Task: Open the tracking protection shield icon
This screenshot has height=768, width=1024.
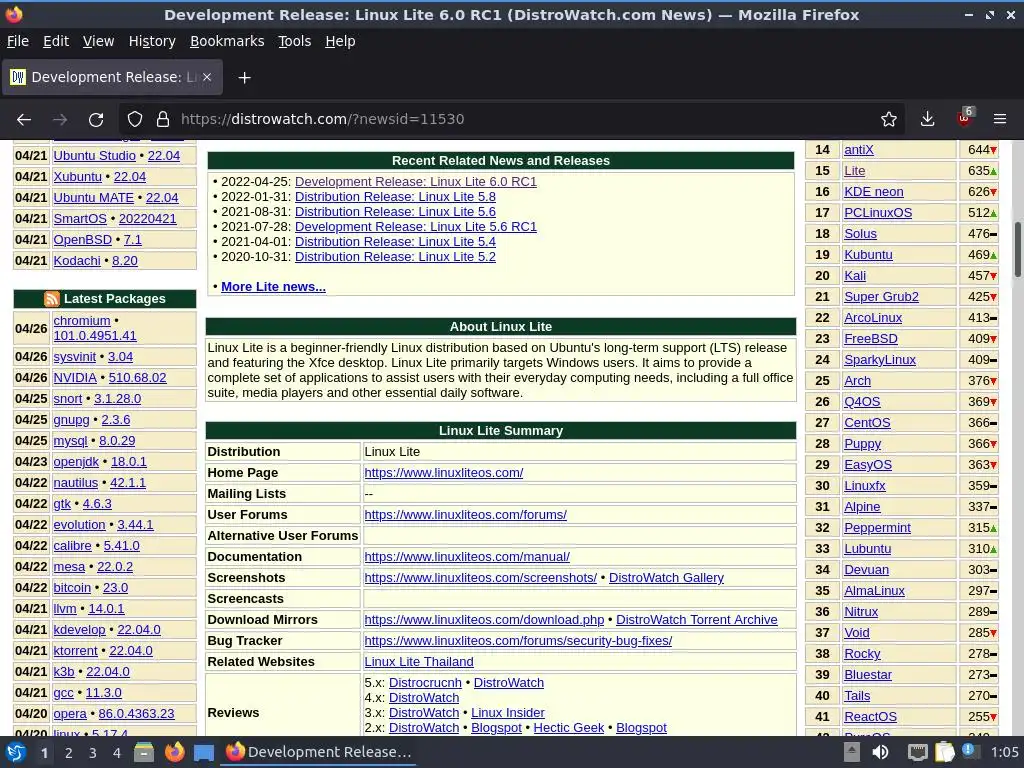Action: [135, 120]
